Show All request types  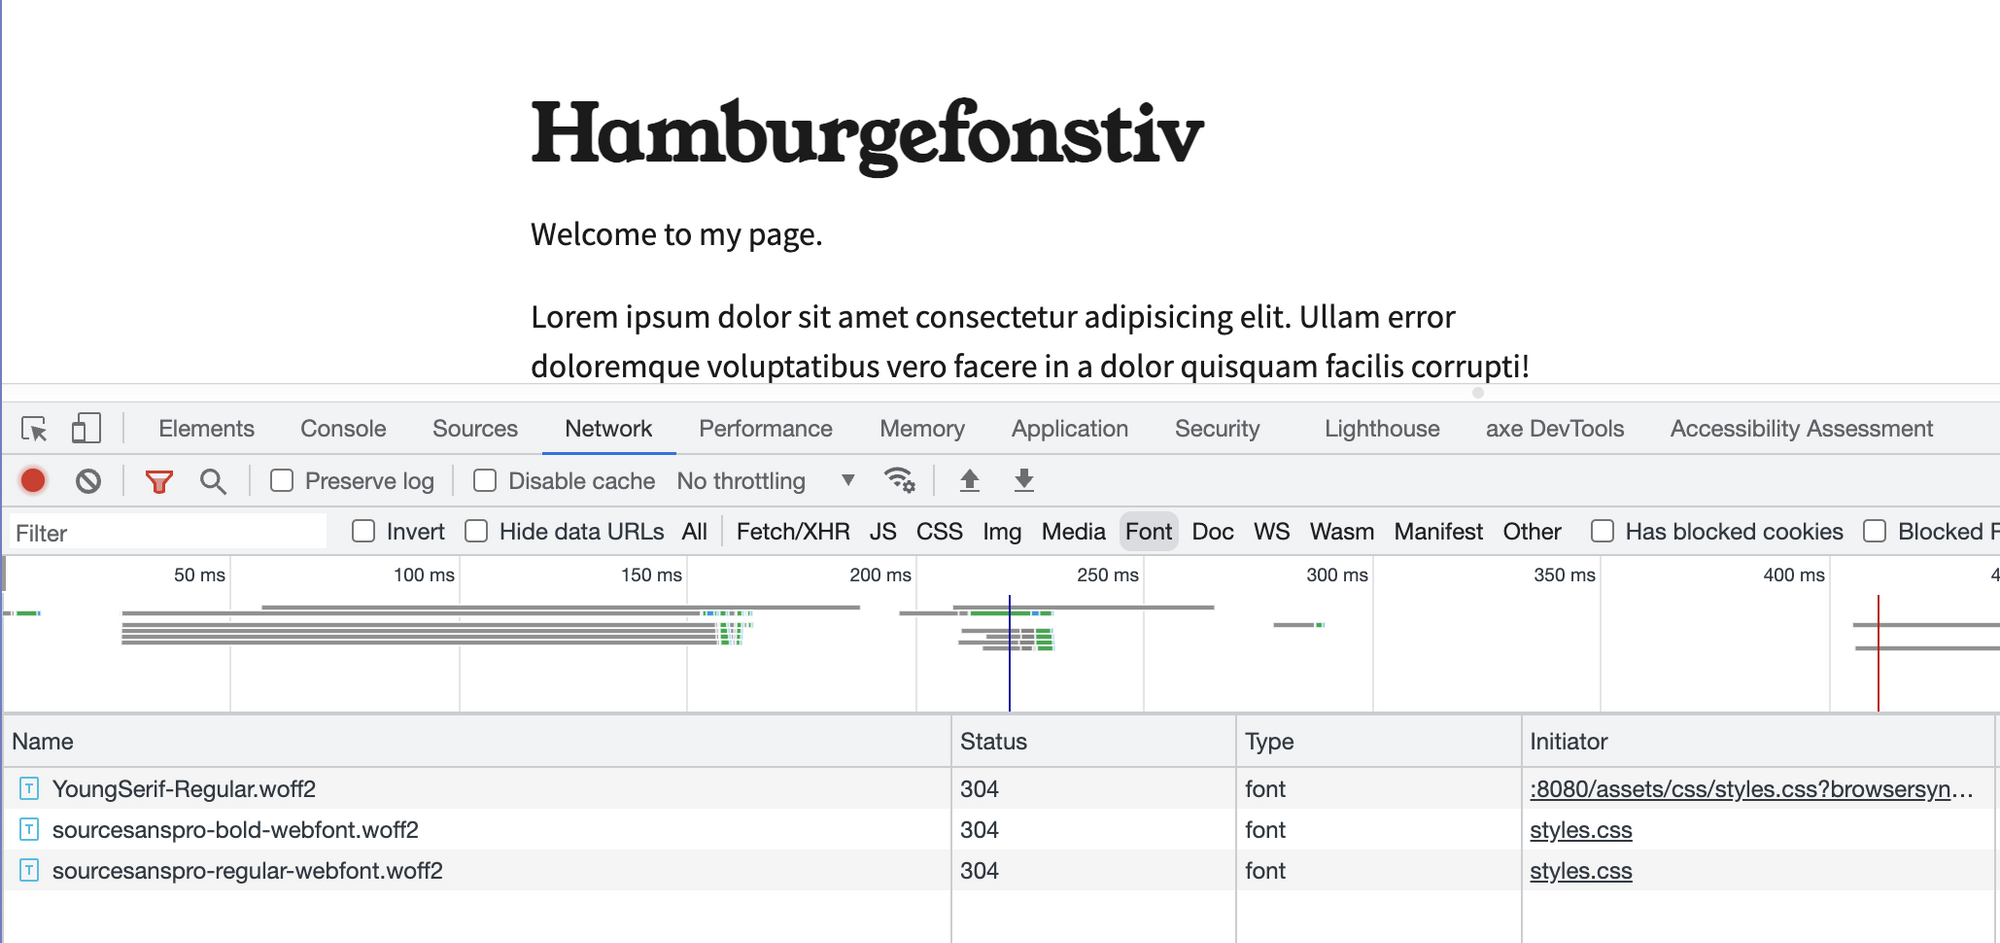pyautogui.click(x=694, y=531)
